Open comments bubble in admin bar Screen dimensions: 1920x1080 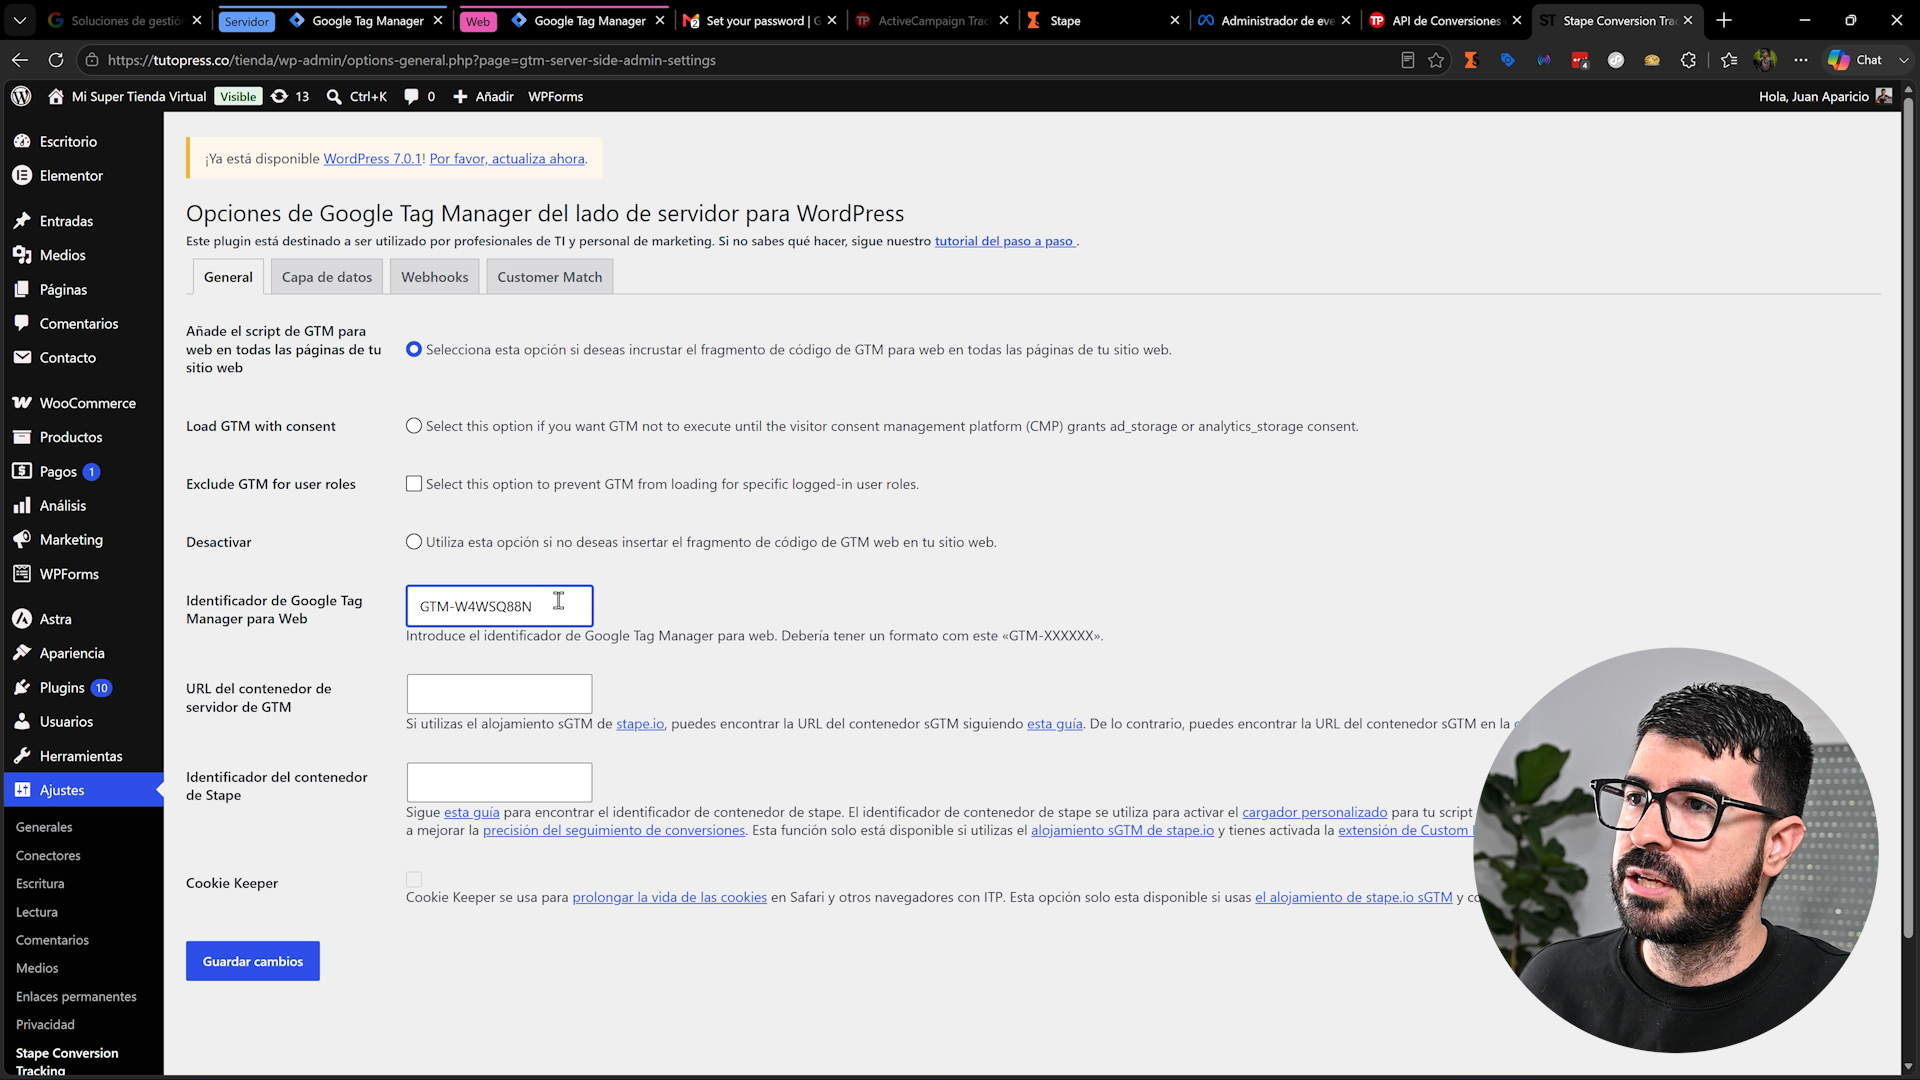click(419, 97)
